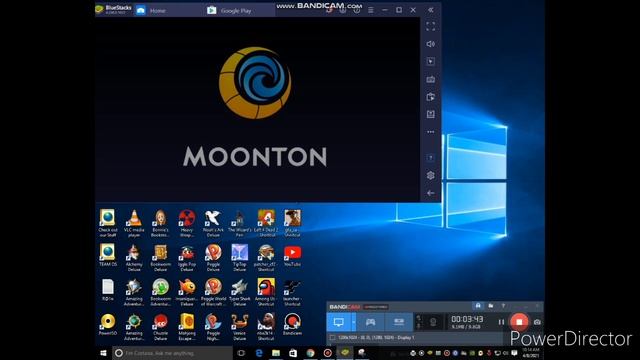Select Bandicam game recording mode
Screen dimensions: 640x360
370,322
